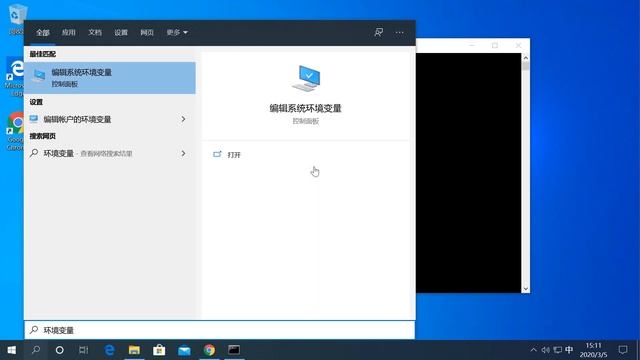Image resolution: width=640 pixels, height=360 pixels.
Task: Click inside the black console window area
Action: [469, 172]
